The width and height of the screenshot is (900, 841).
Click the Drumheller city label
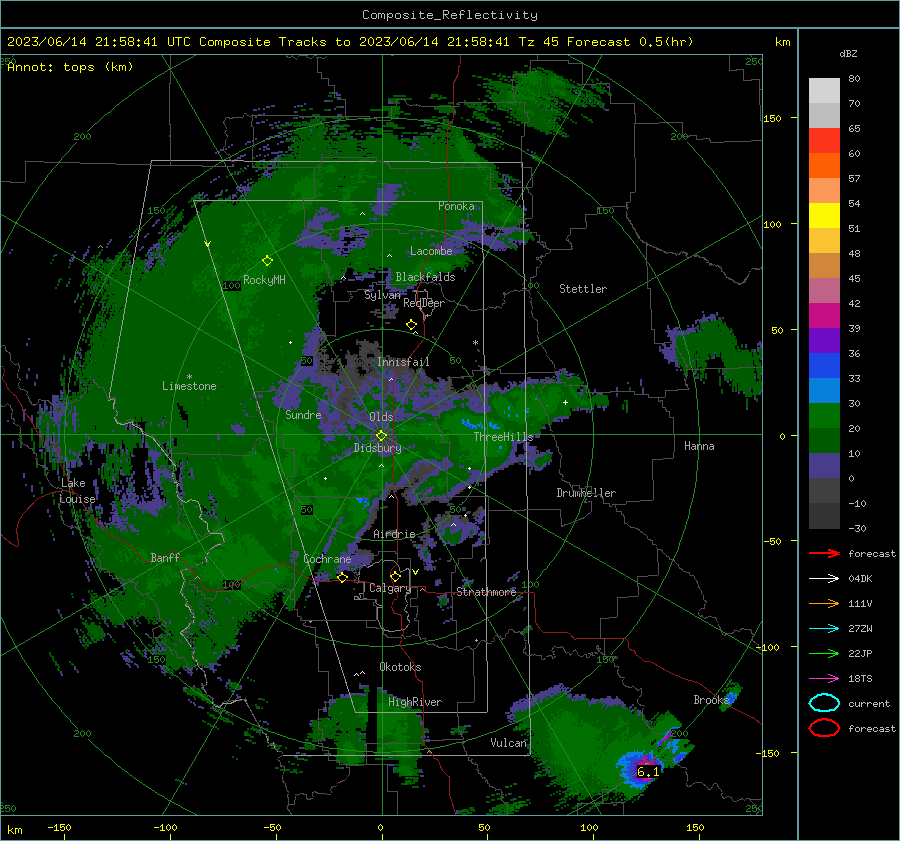(x=586, y=493)
